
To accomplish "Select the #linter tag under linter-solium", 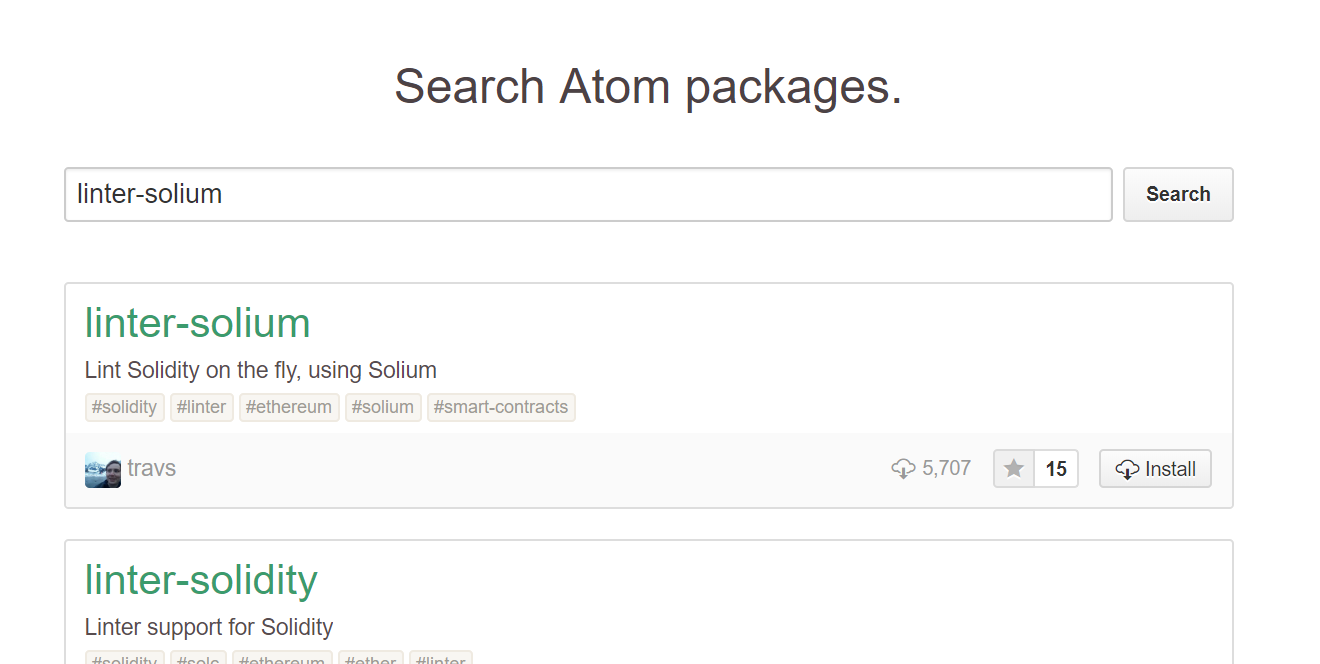I will click(201, 407).
